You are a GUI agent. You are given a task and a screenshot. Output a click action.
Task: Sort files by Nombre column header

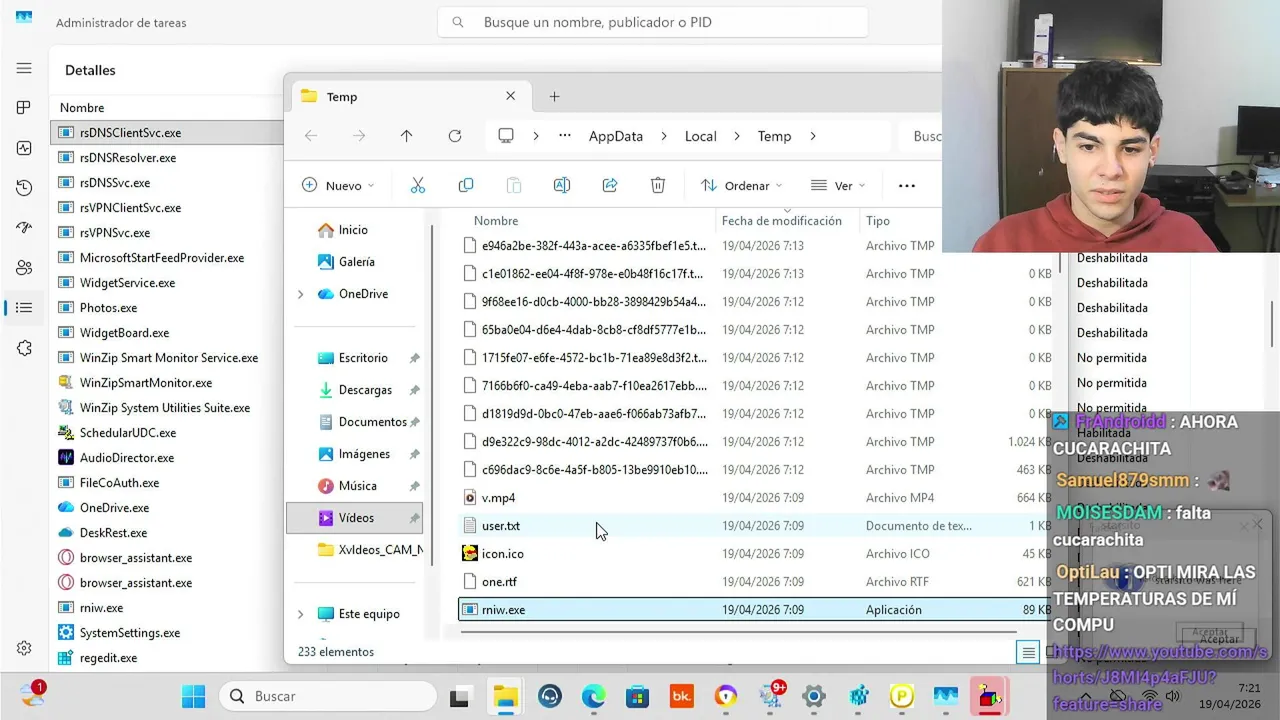click(x=496, y=221)
